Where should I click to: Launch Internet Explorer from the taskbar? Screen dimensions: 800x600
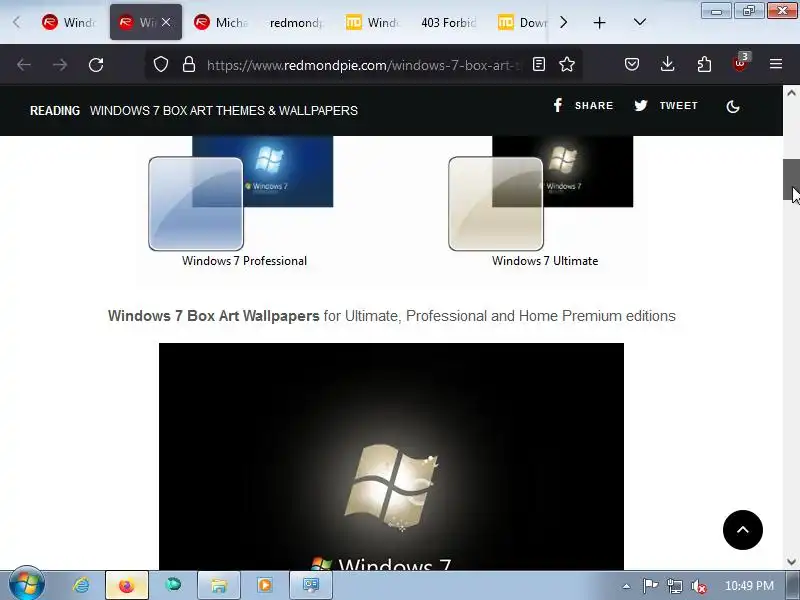pyautogui.click(x=81, y=585)
